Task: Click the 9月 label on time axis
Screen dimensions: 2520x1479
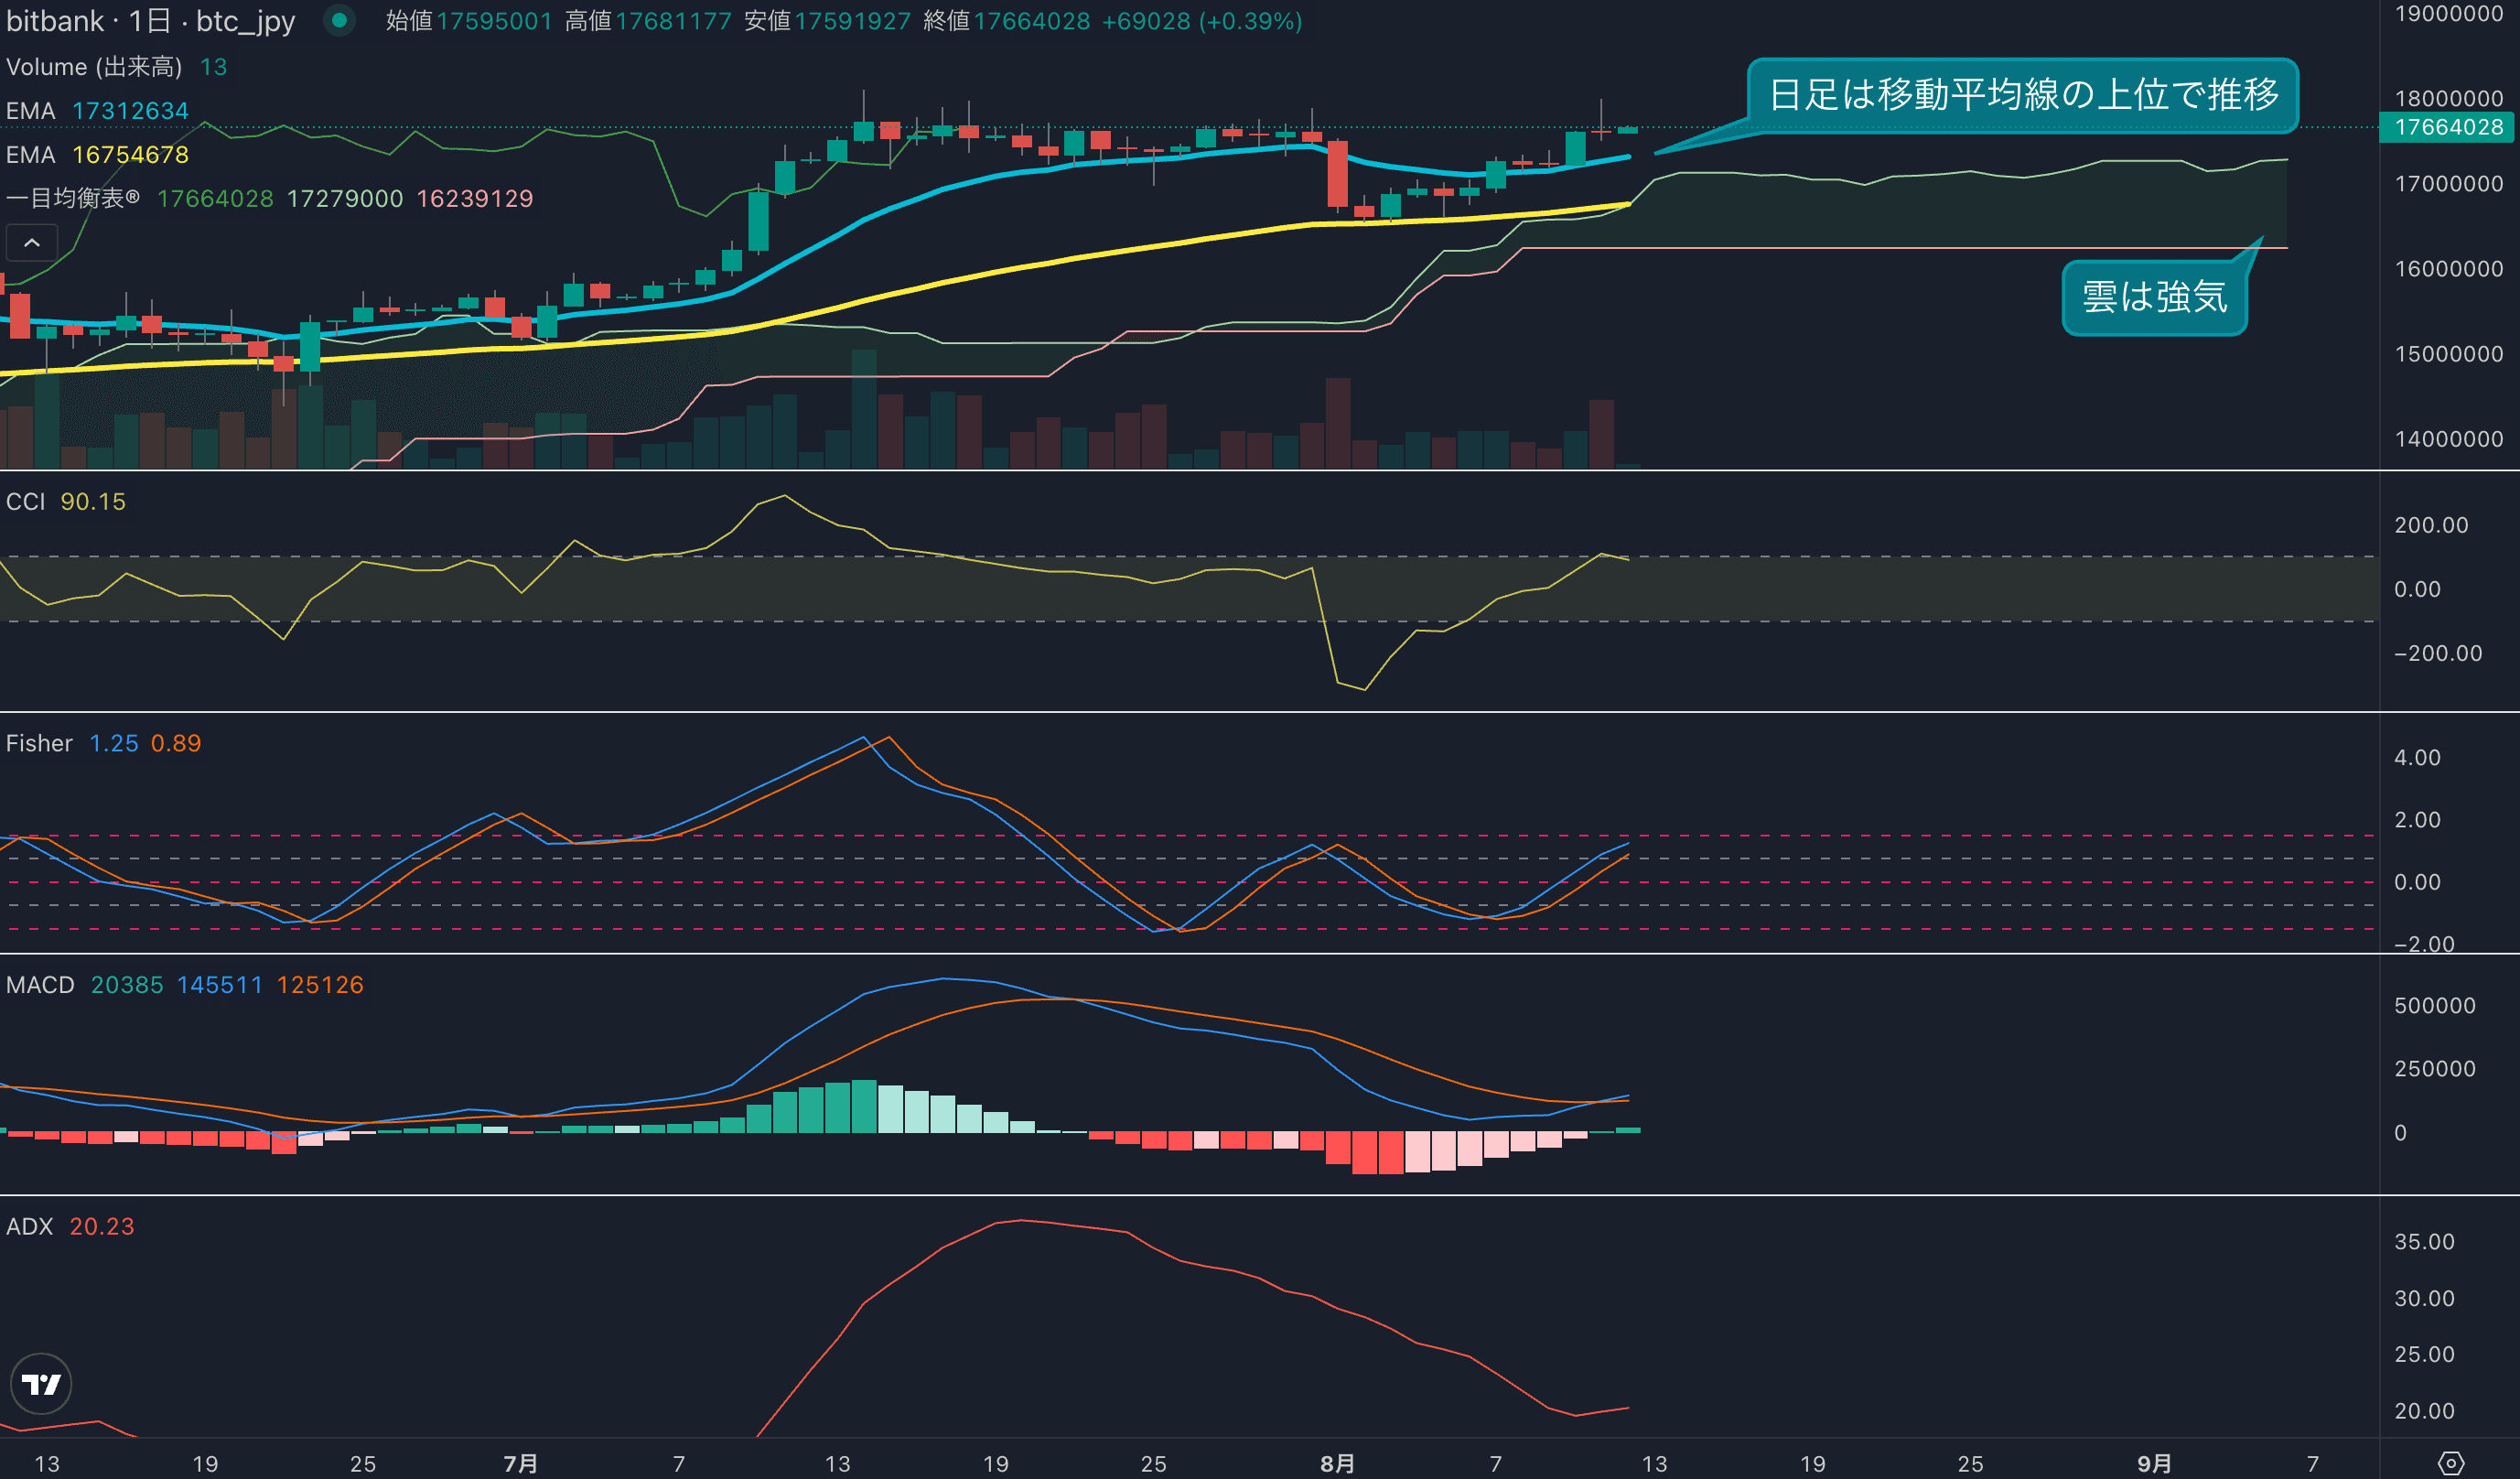Action: (2154, 1464)
